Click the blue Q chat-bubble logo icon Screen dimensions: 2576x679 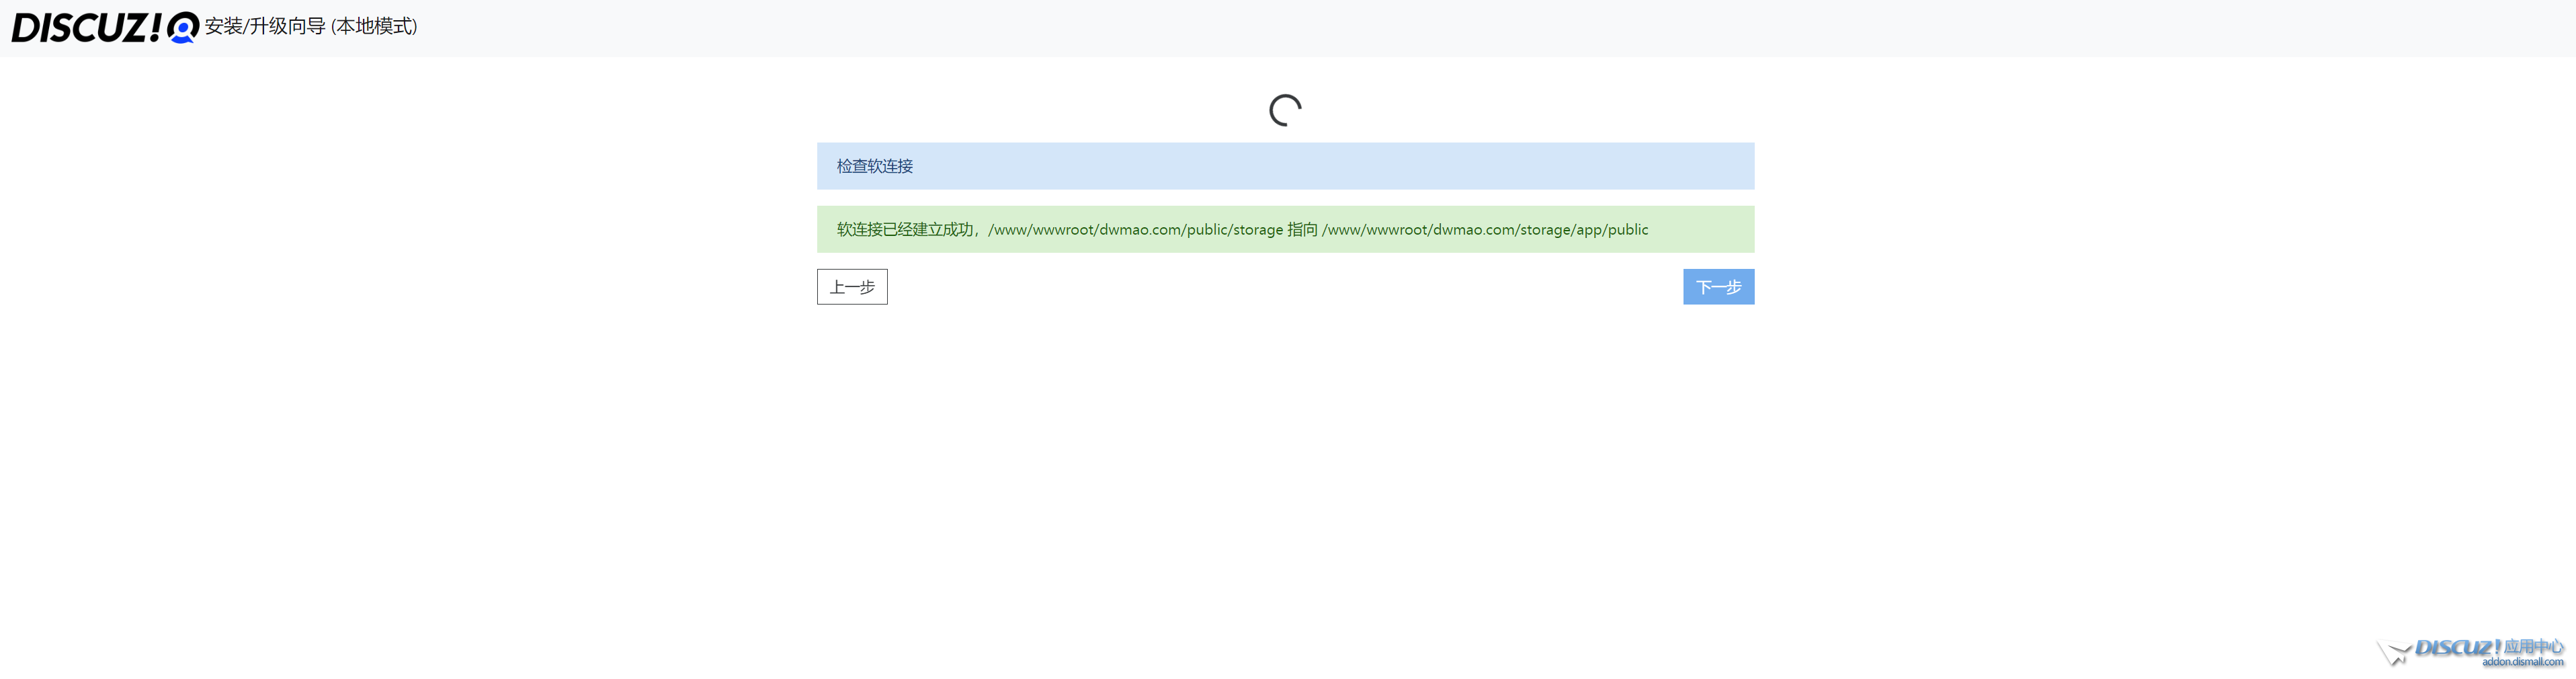point(182,28)
